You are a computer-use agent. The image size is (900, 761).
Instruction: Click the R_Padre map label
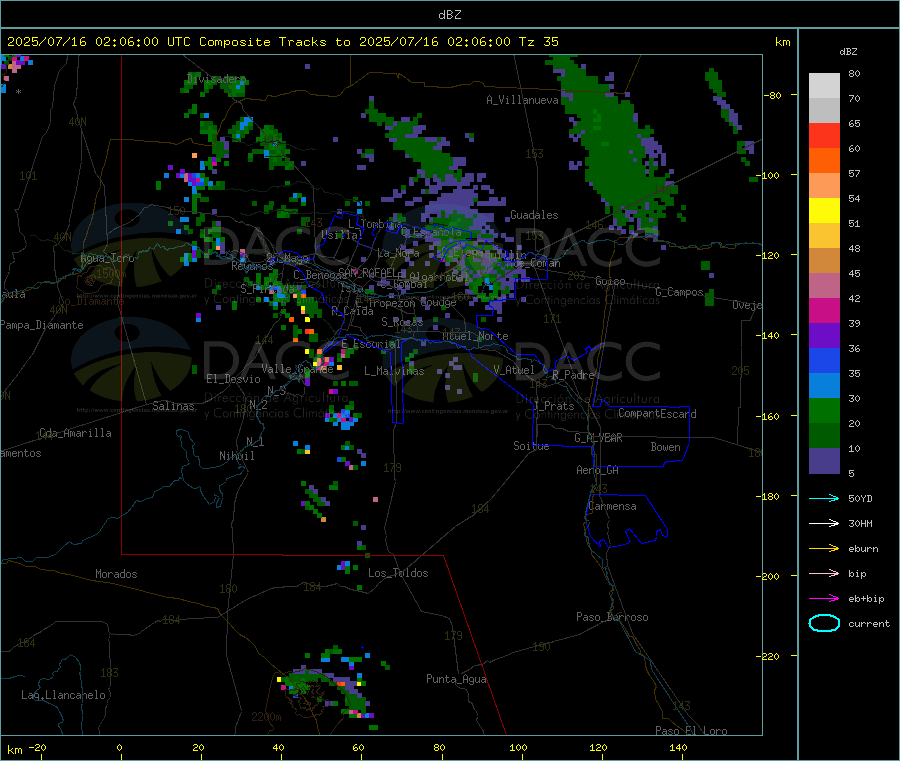point(573,375)
